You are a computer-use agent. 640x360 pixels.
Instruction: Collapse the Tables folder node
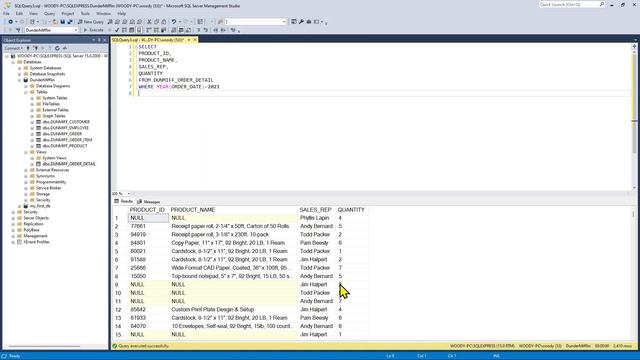click(26, 92)
